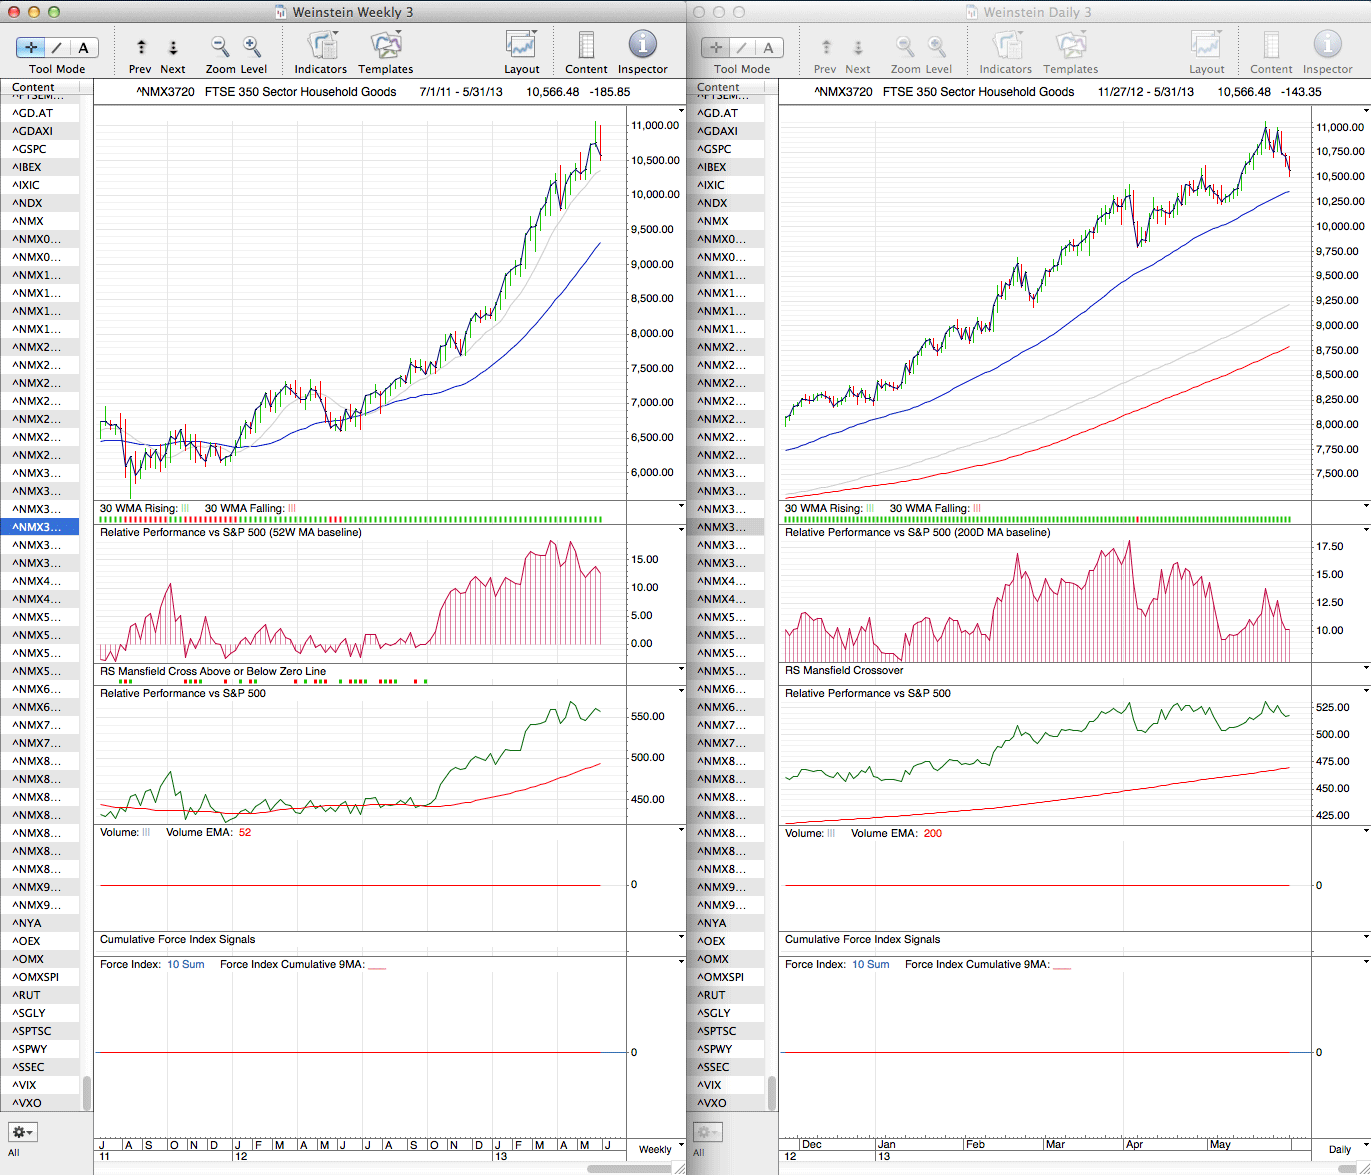Toggle the Inspector panel in Weekly window
The height and width of the screenshot is (1175, 1371).
point(642,46)
